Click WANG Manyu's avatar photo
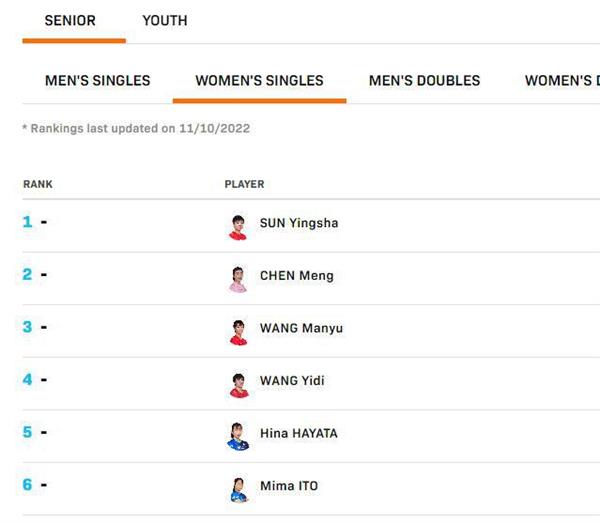Image resolution: width=600 pixels, height=523 pixels. pyautogui.click(x=238, y=332)
